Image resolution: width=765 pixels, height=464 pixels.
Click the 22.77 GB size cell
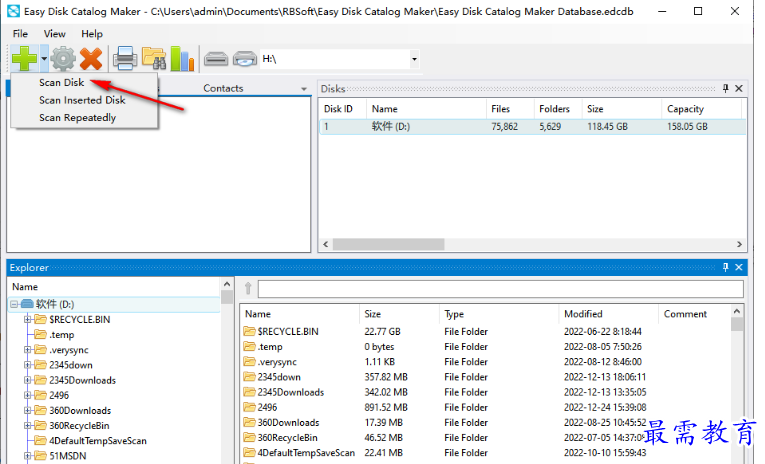tap(382, 332)
